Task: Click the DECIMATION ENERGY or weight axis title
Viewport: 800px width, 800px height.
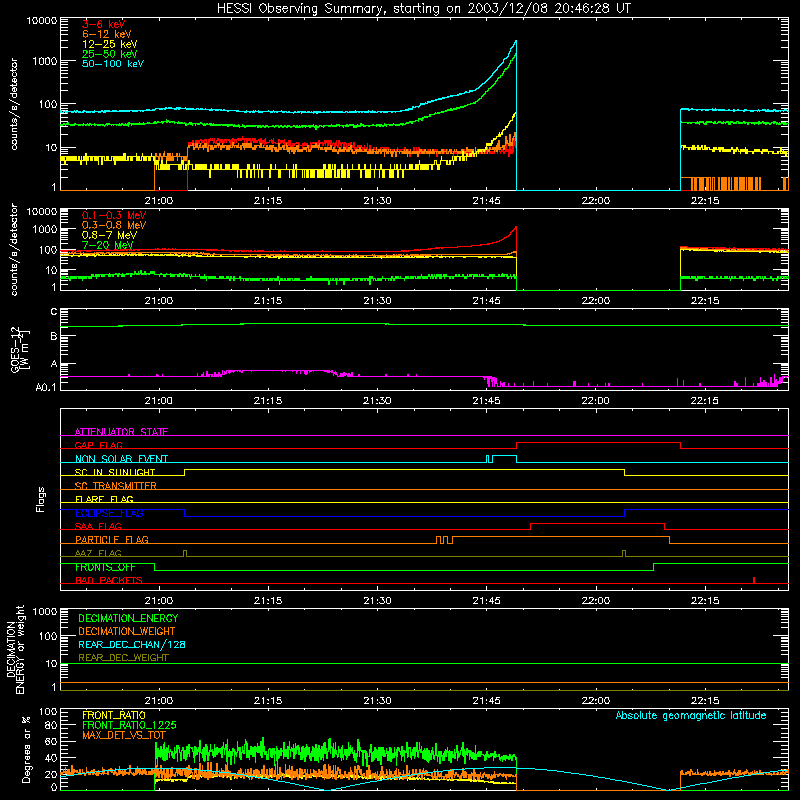Action: pos(15,649)
